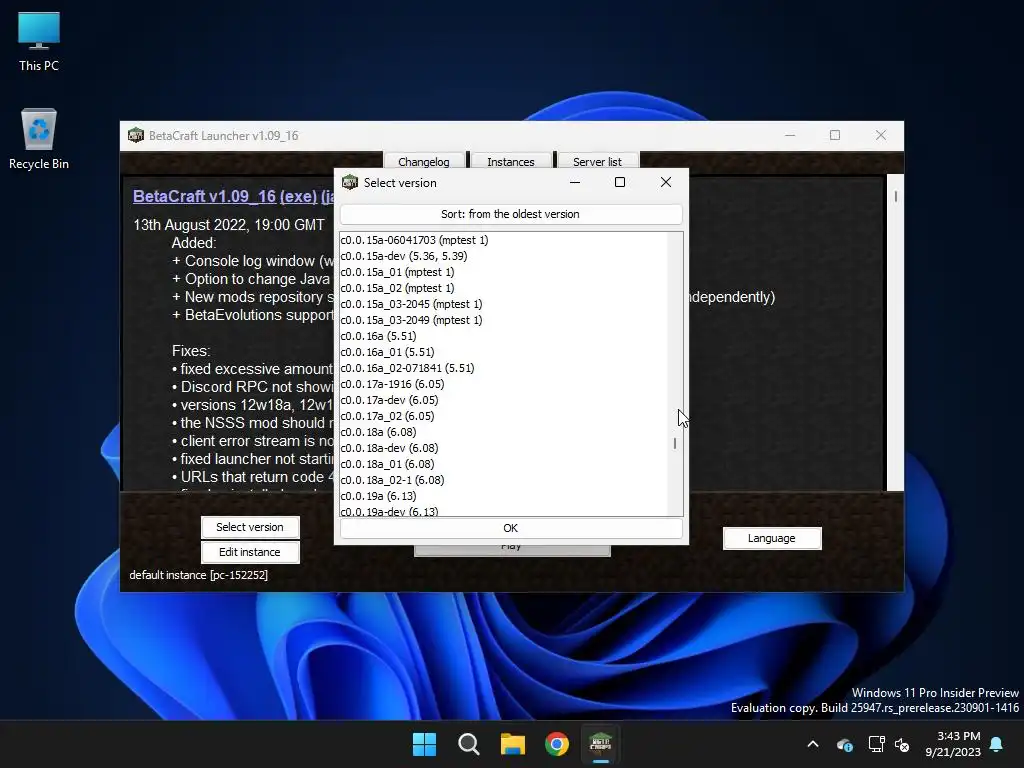Minimize the Select version dialog

pos(575,182)
